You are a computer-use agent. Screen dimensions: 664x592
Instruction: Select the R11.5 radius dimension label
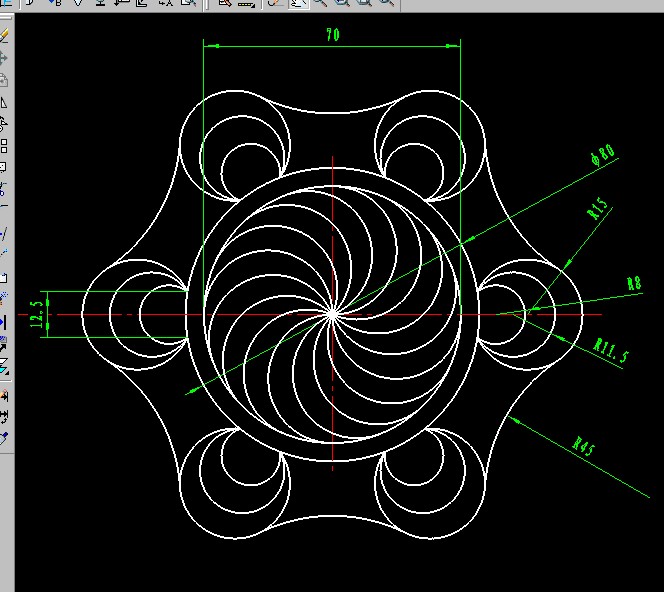[611, 351]
